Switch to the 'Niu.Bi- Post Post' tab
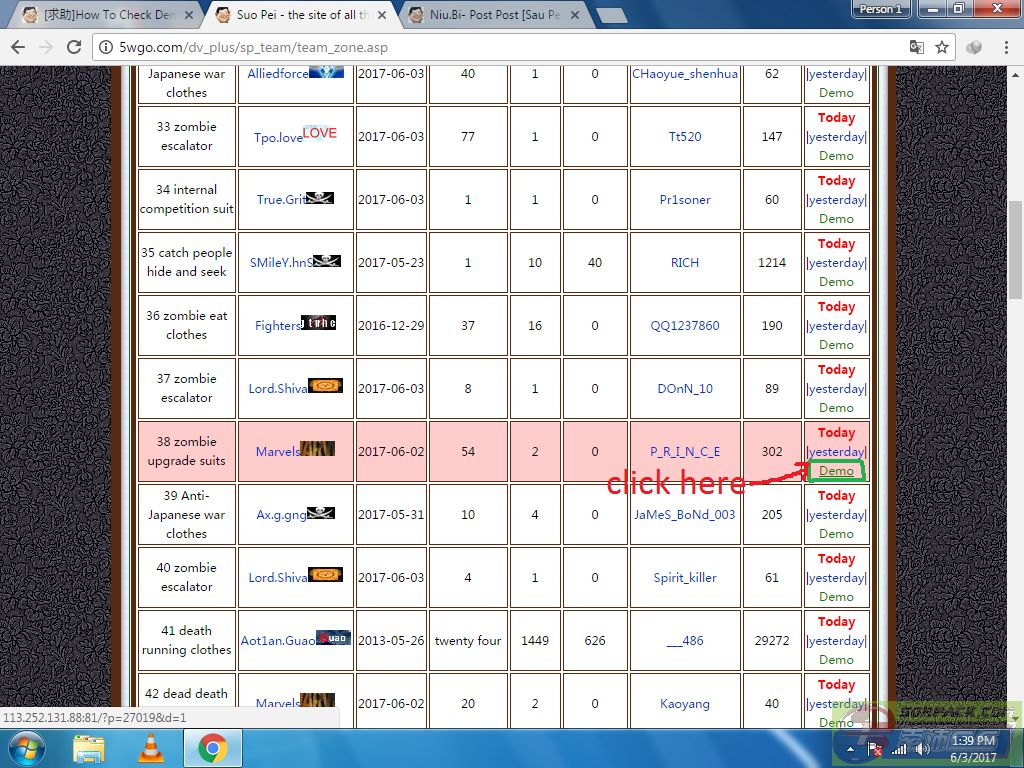1024x768 pixels. [x=490, y=15]
